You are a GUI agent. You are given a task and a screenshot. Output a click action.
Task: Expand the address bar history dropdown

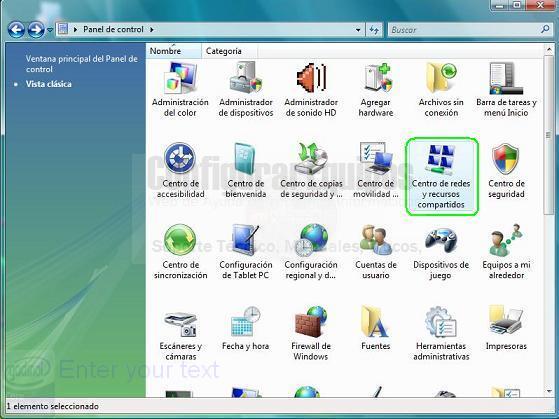click(358, 30)
